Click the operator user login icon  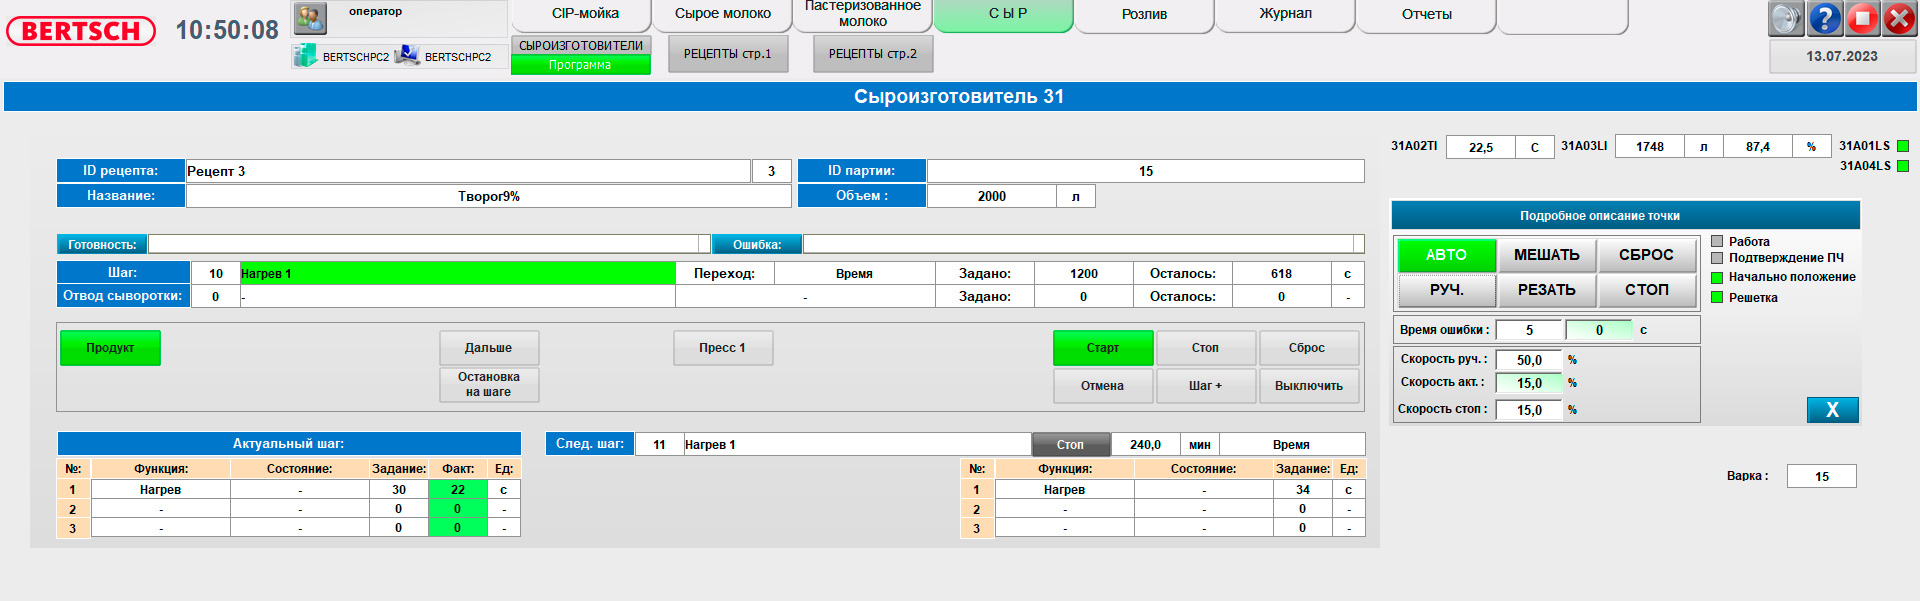pos(310,18)
